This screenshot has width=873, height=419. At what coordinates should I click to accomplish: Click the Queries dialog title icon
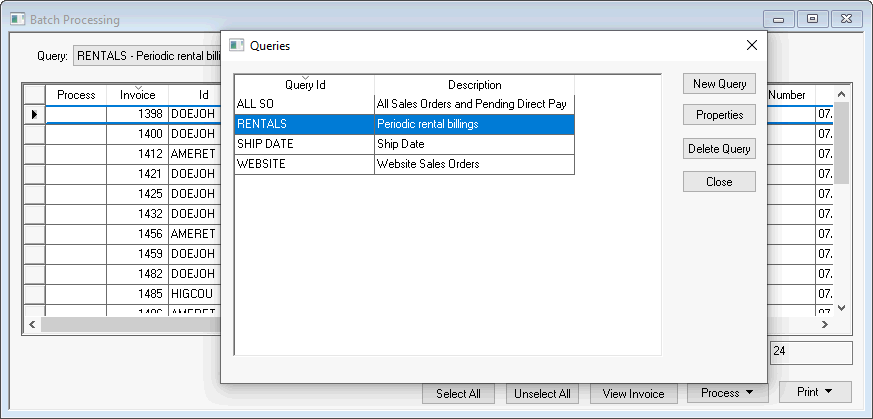[237, 45]
